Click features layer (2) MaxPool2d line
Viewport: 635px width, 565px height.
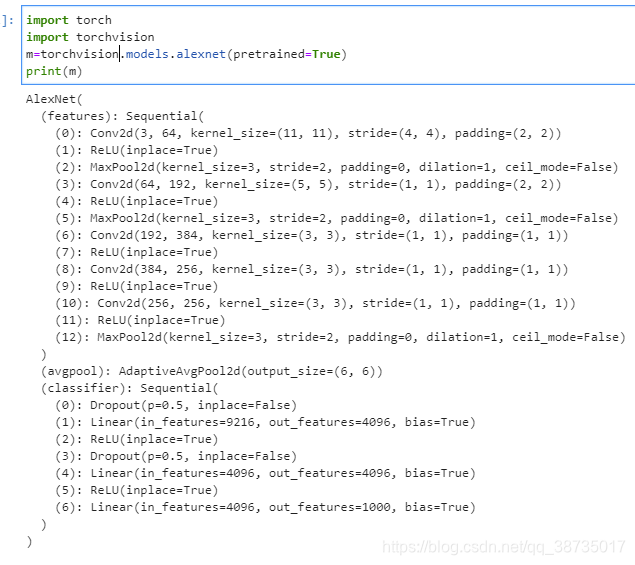337,167
